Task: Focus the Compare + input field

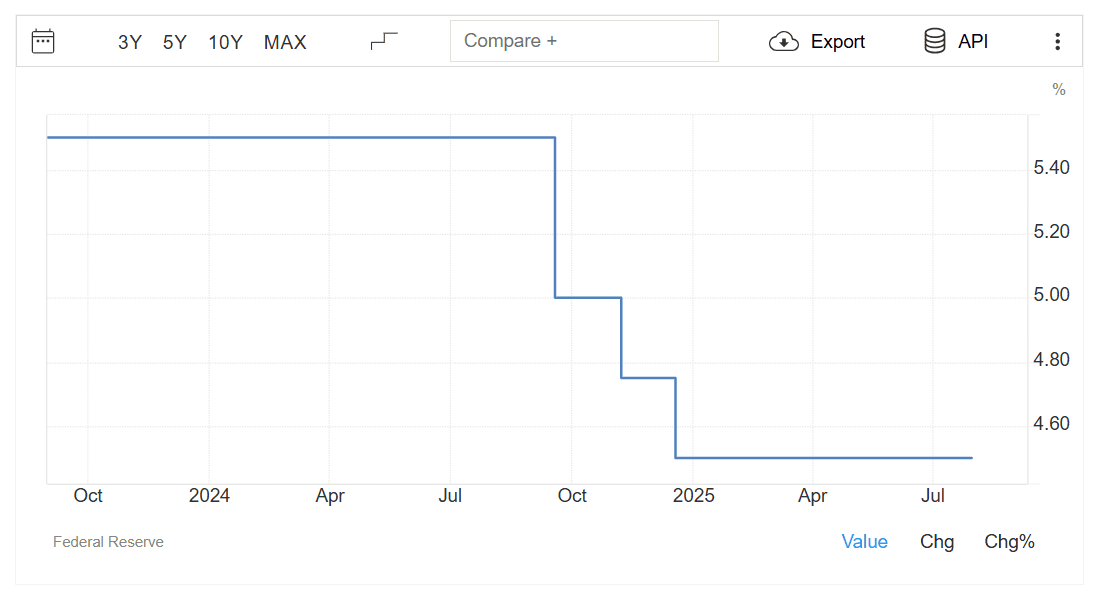Action: [x=584, y=41]
